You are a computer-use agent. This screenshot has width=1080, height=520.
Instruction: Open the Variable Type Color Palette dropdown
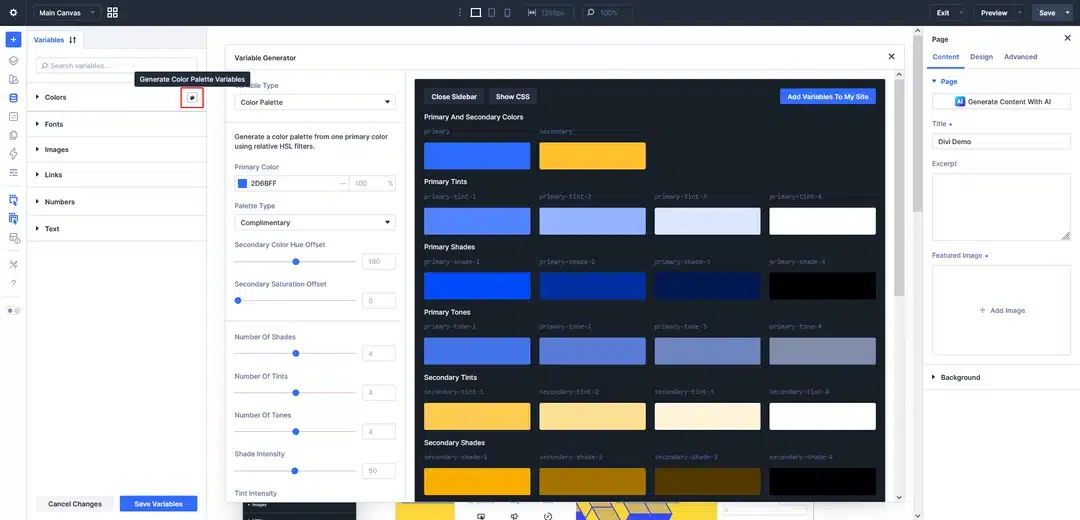pyautogui.click(x=315, y=102)
